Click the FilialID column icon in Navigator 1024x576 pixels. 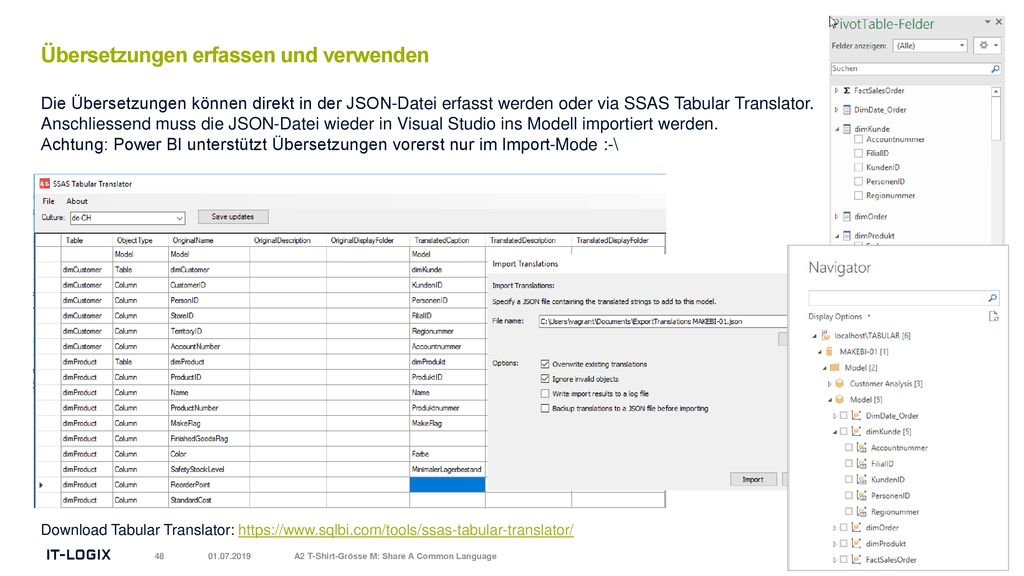[861, 464]
